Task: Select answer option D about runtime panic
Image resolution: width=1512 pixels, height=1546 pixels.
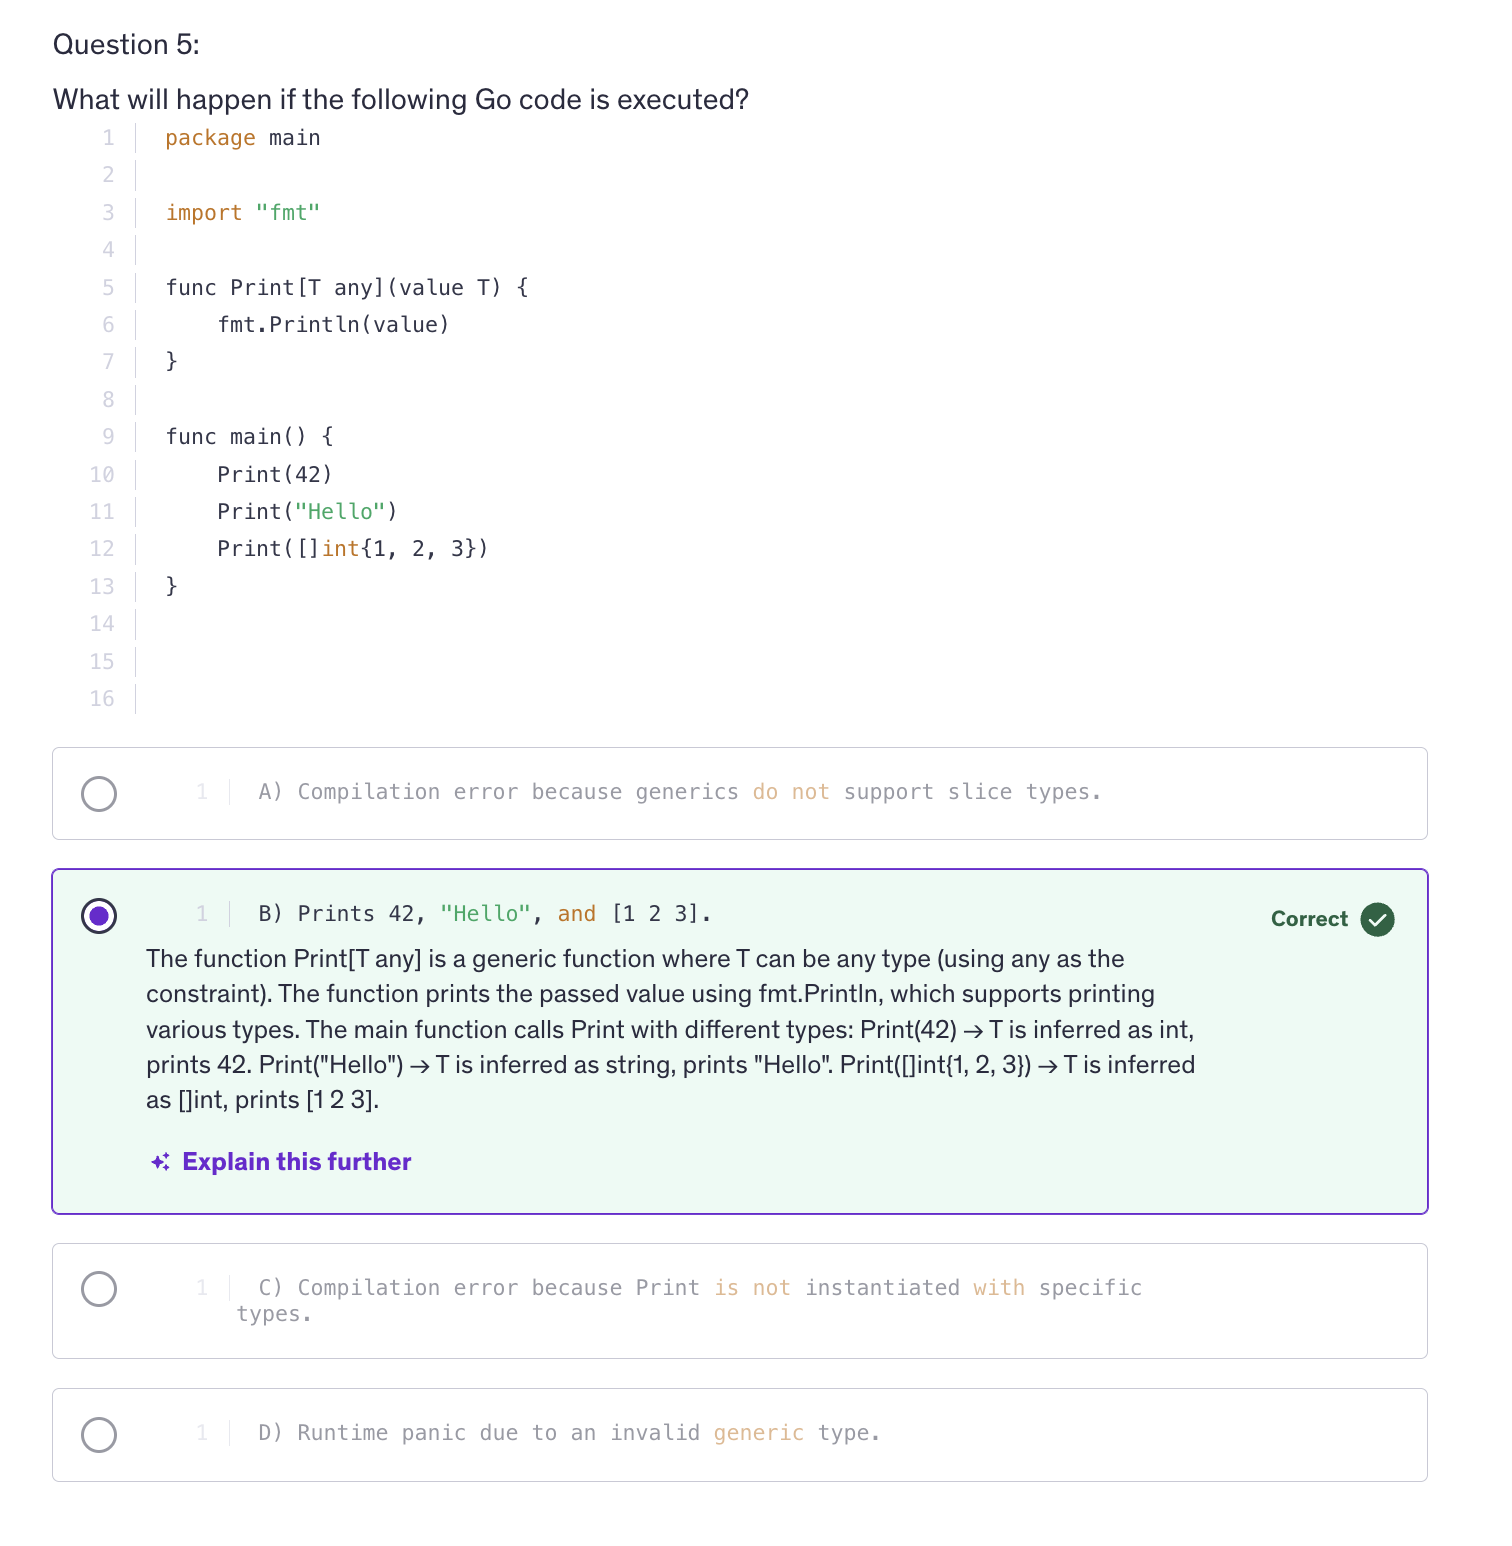Action: tap(99, 1434)
